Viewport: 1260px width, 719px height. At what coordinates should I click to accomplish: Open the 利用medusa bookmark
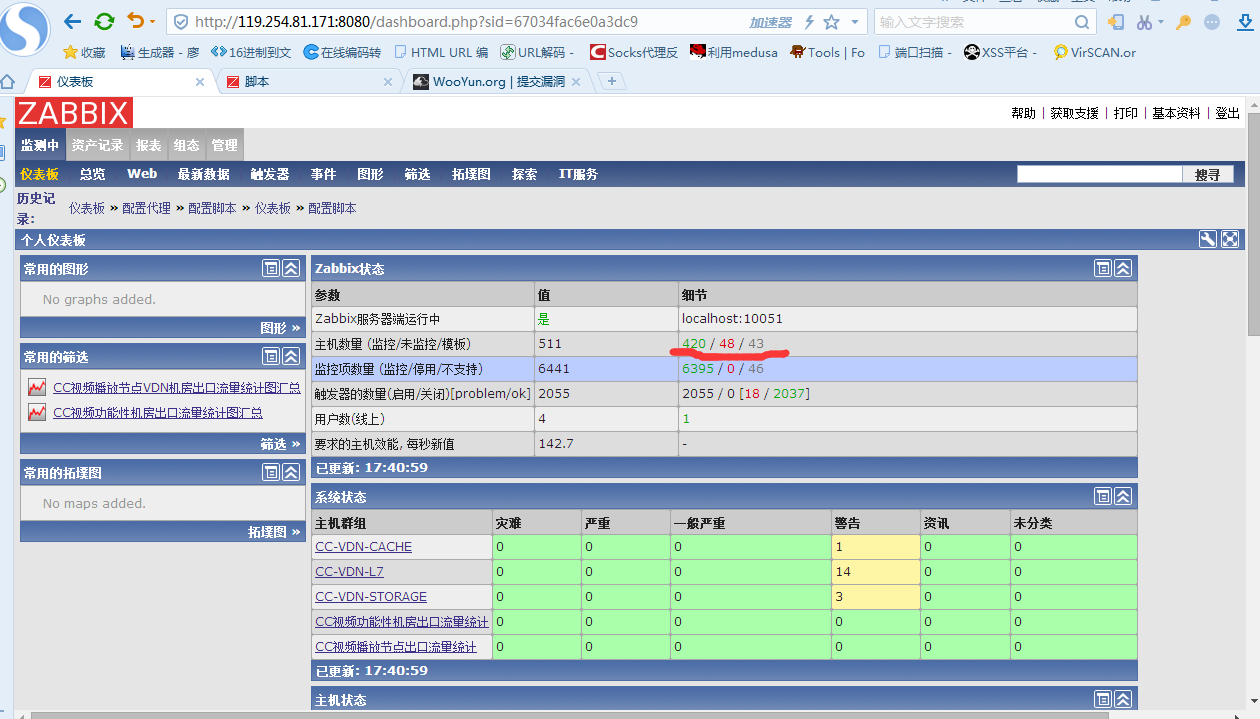click(734, 52)
